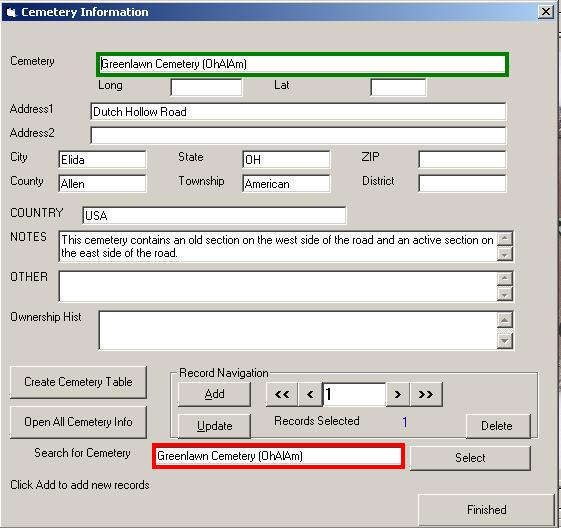Click the Finished button
The width and height of the screenshot is (561, 528).
pyautogui.click(x=486, y=510)
